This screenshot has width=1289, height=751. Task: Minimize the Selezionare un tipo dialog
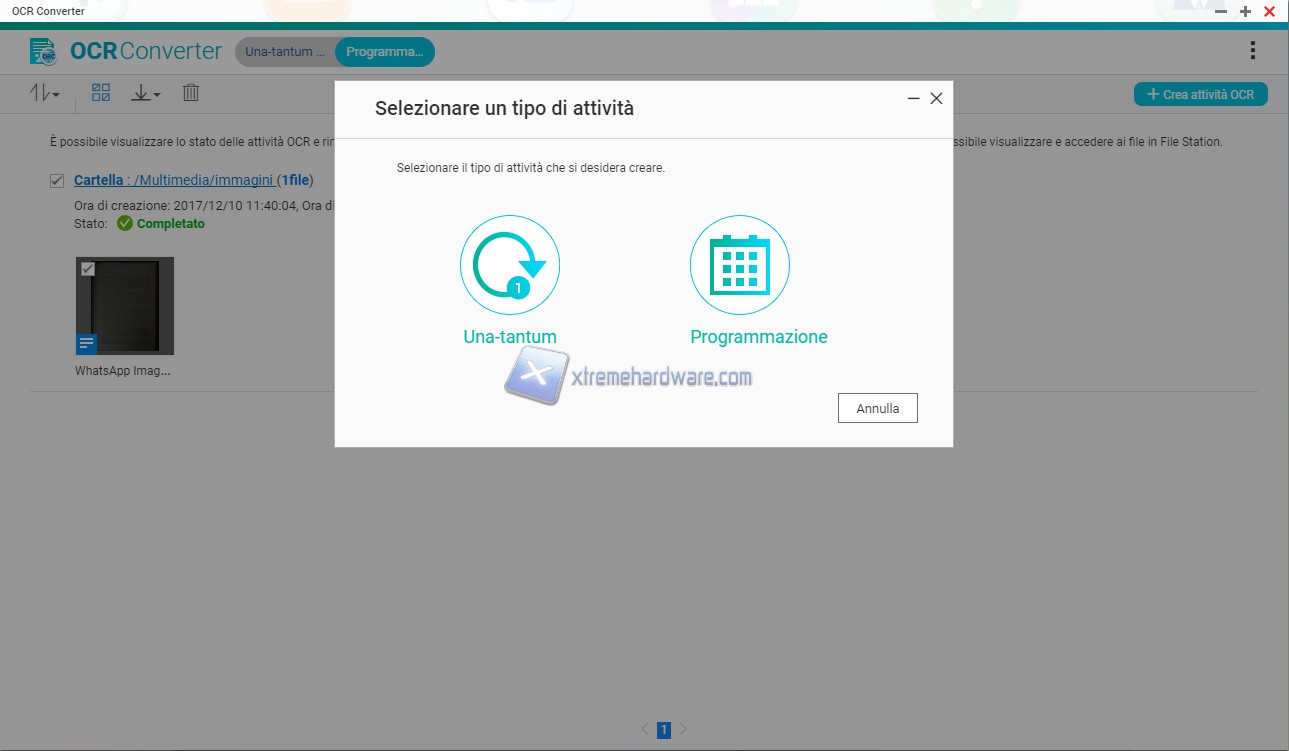tap(913, 99)
